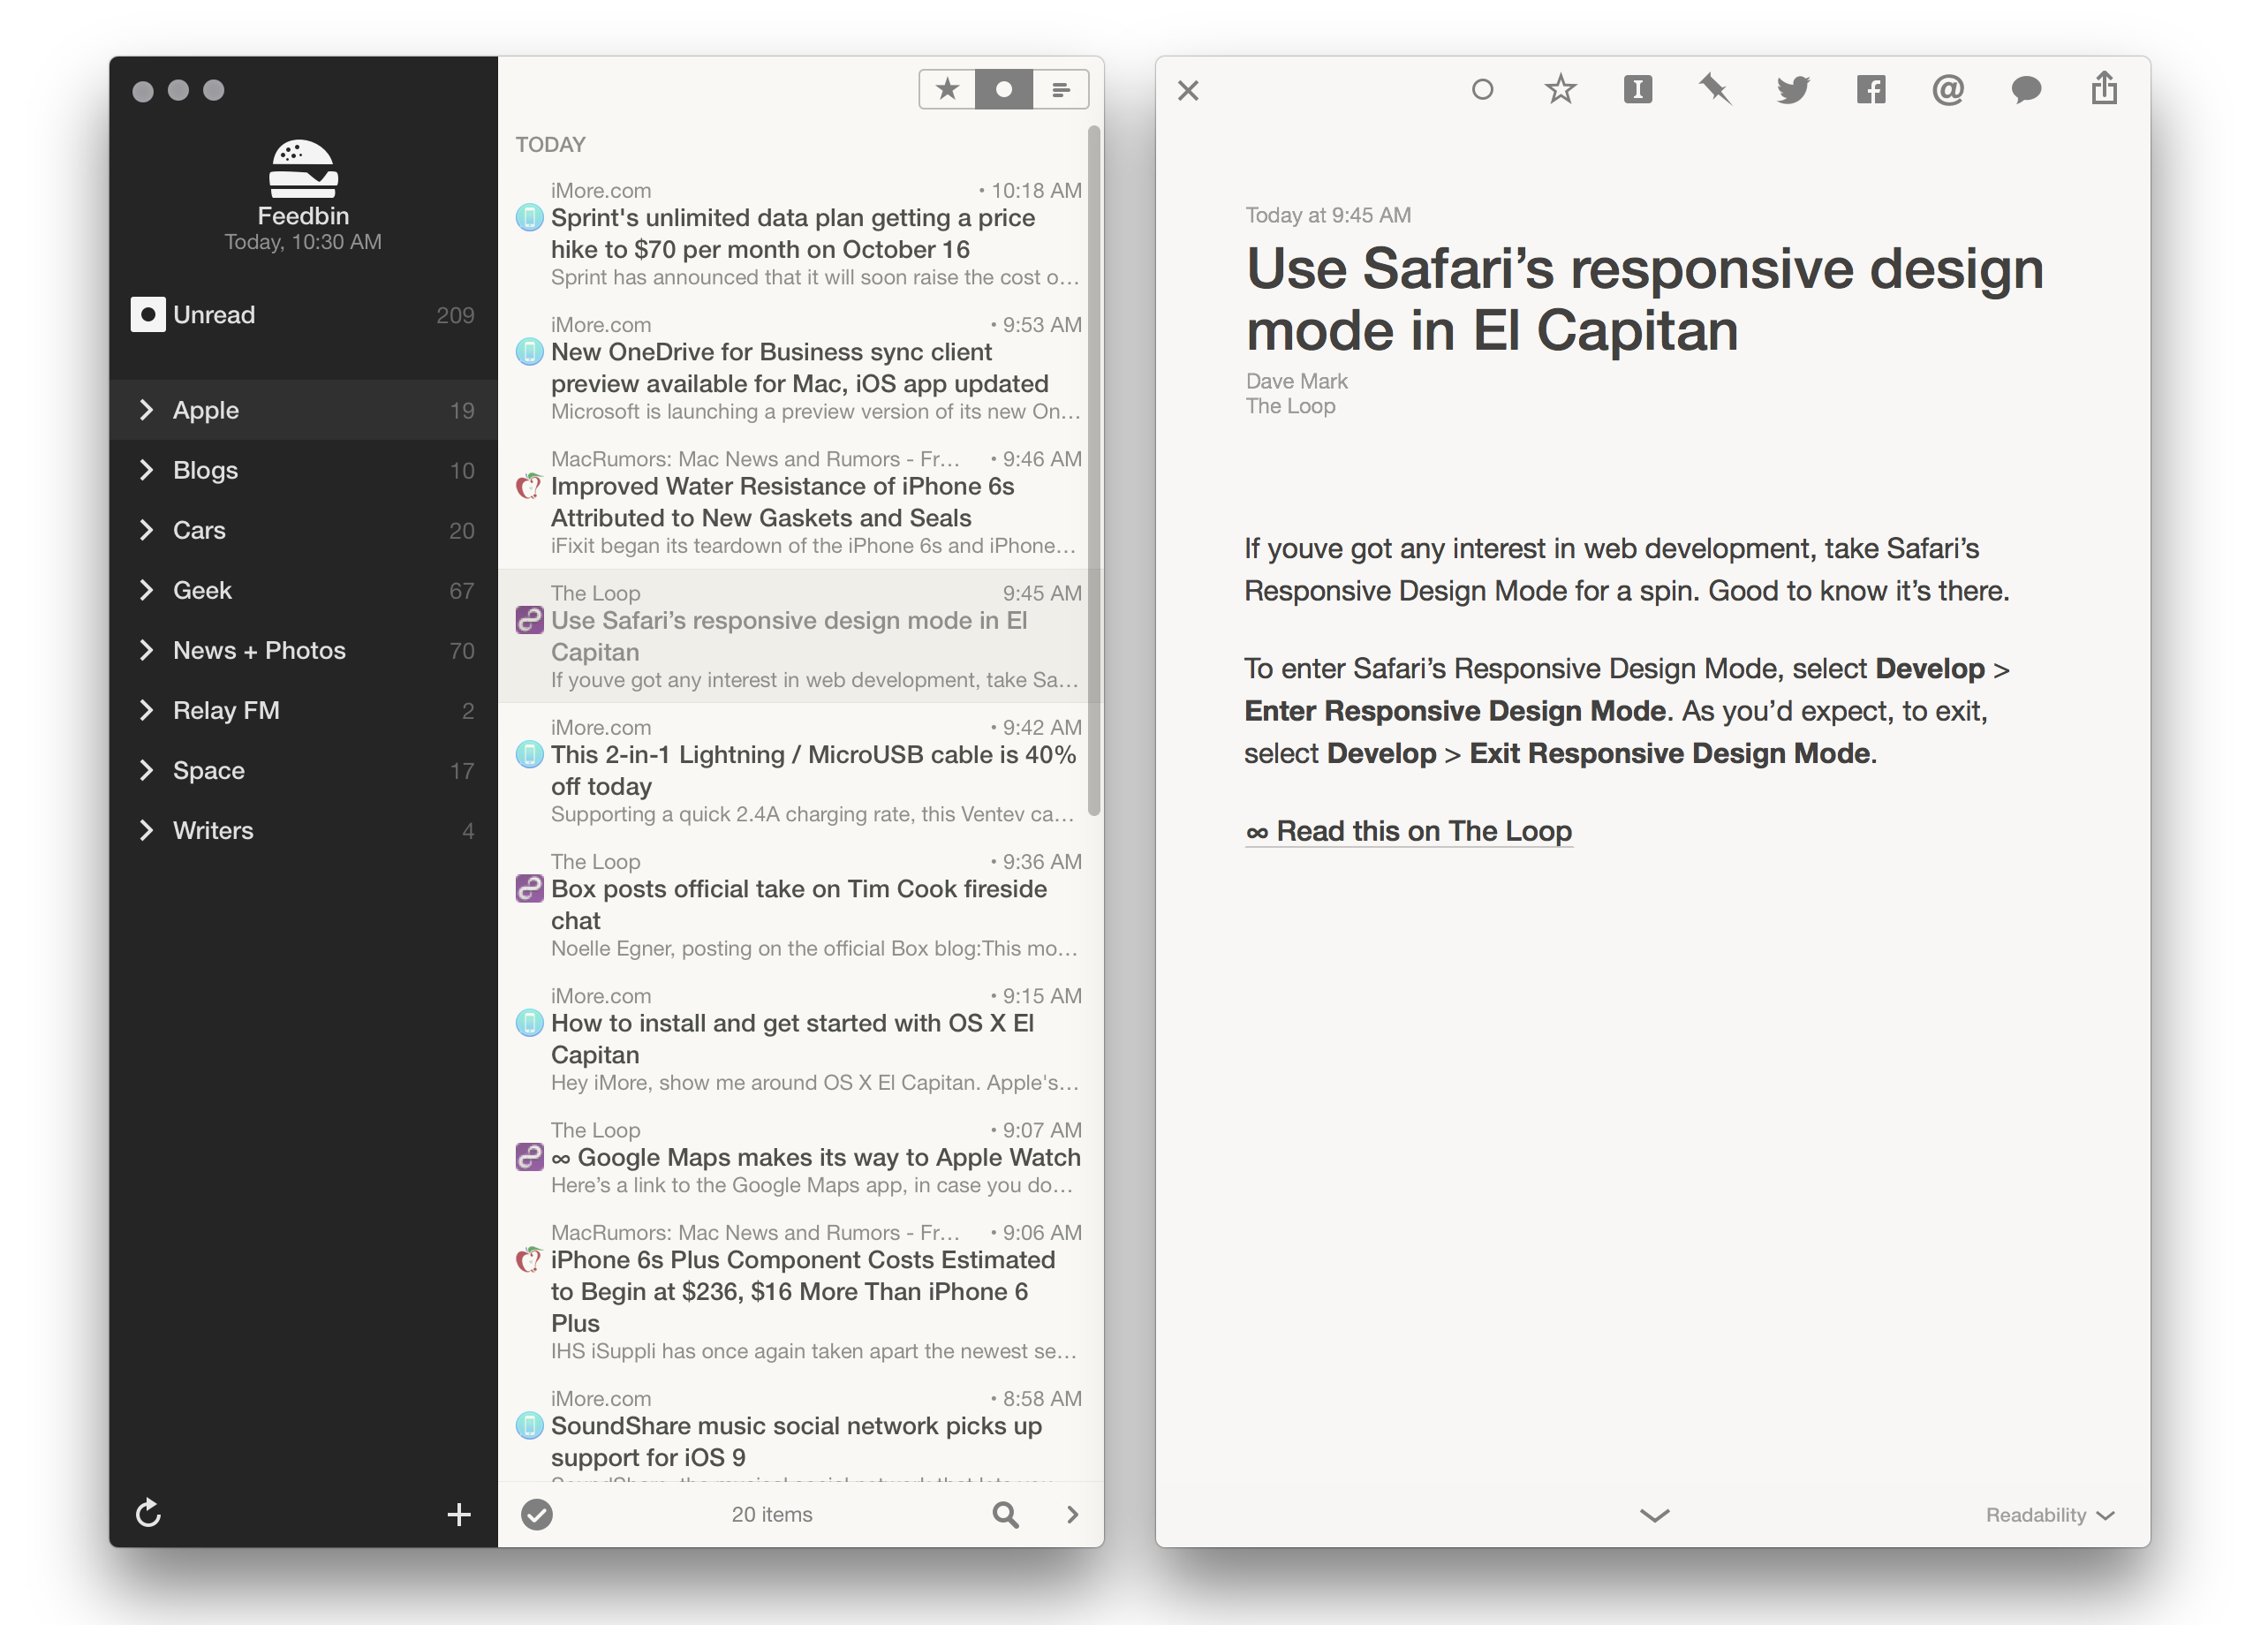Click iMore icon beside Sprint article
Screen dimensions: 2268x1625
[x=529, y=217]
